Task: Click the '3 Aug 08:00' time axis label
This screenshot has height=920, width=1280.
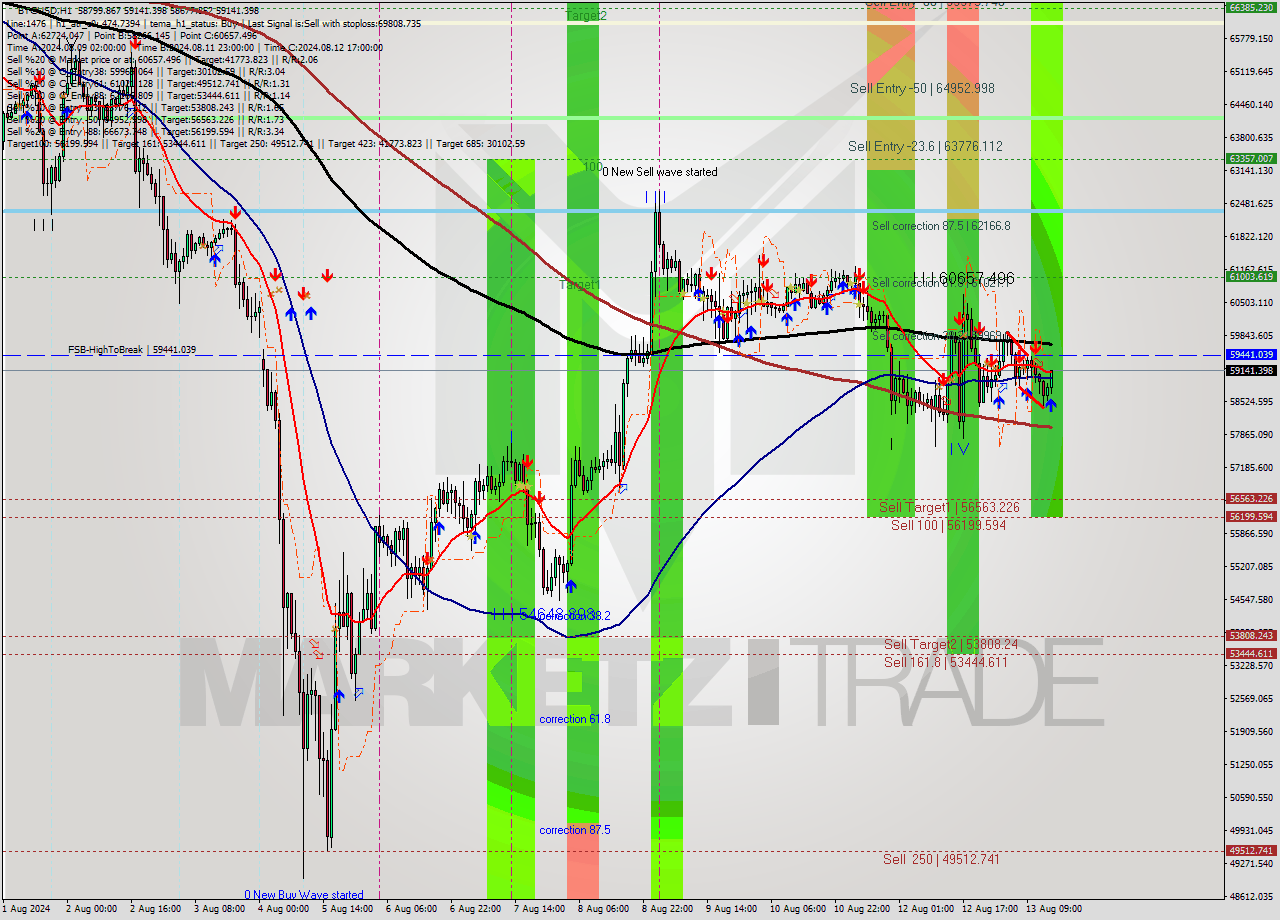Action: coord(218,910)
